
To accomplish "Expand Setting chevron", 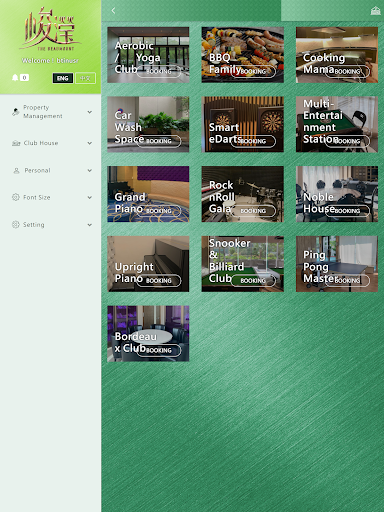I will (x=90, y=225).
